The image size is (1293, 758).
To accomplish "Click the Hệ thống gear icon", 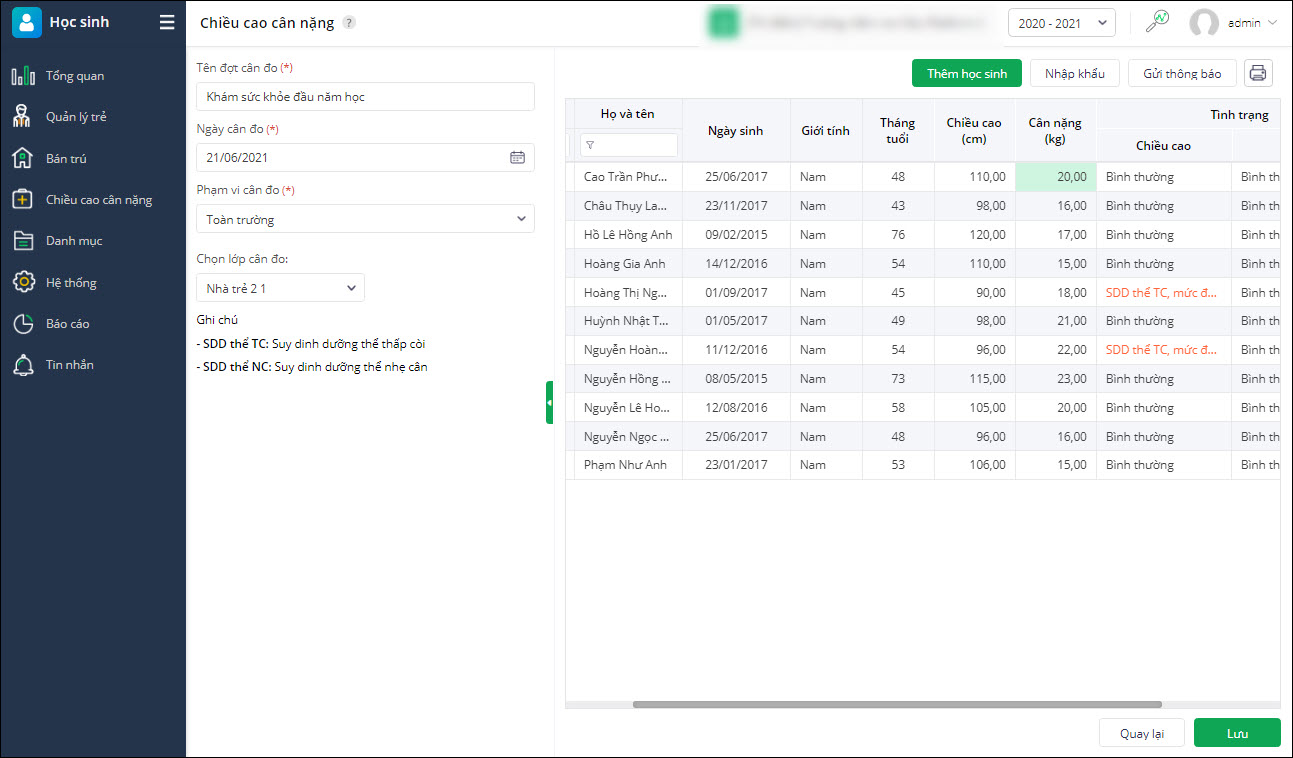I will click(x=23, y=283).
